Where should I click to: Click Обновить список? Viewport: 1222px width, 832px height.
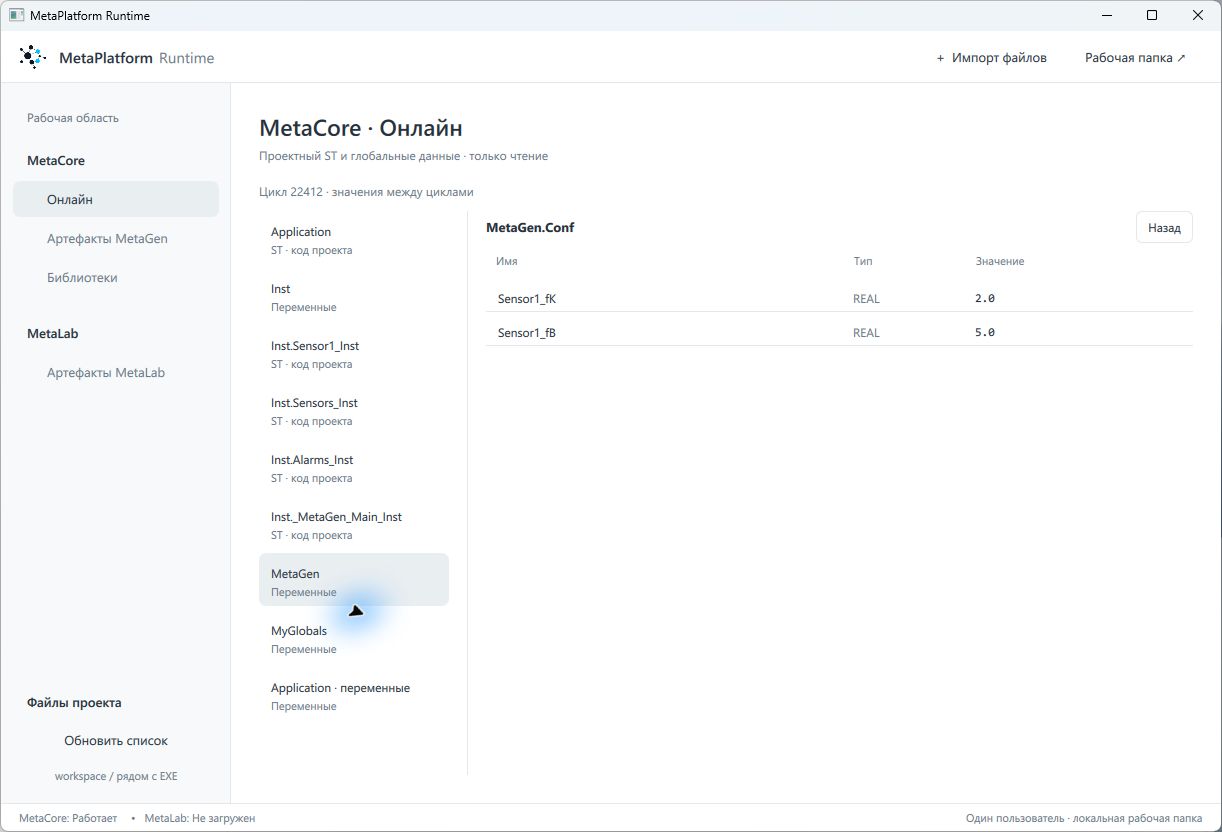click(x=116, y=741)
